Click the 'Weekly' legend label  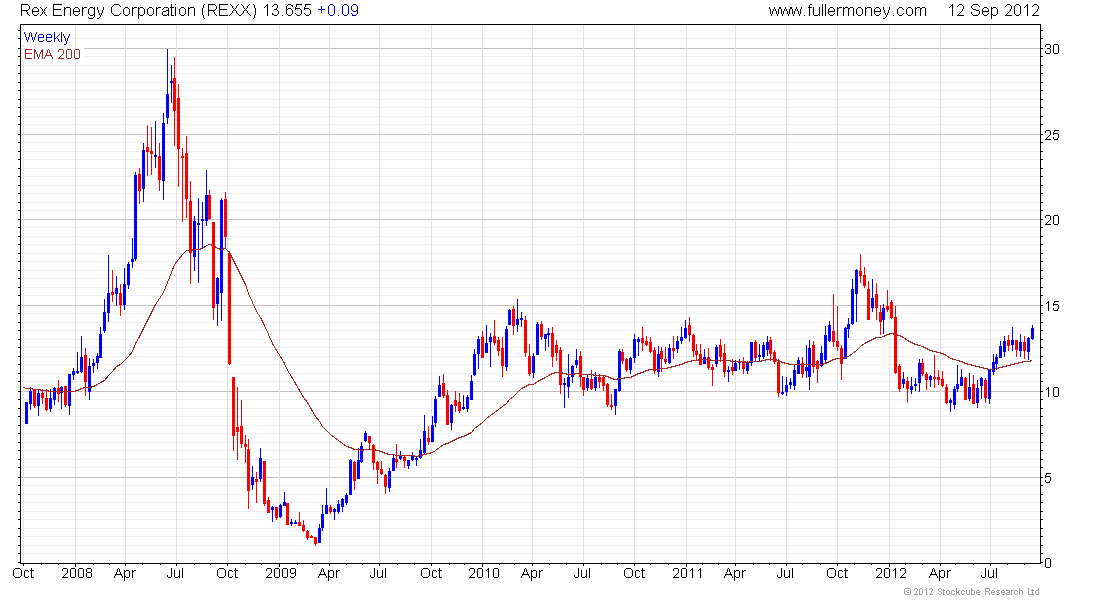[x=47, y=37]
